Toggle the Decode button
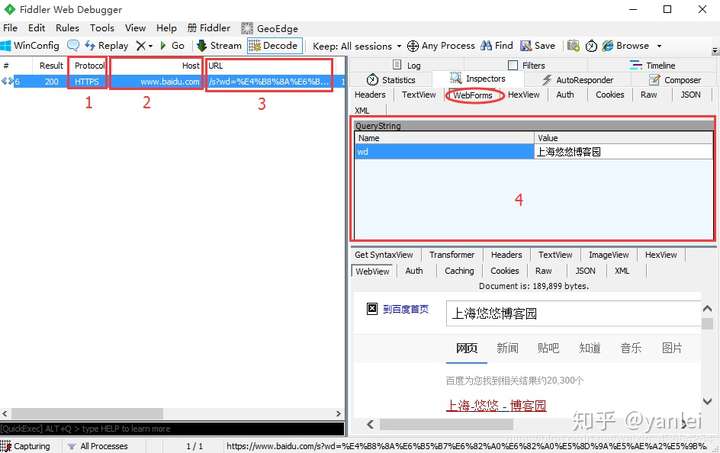Screen dimensions: 720x453 tap(274, 46)
